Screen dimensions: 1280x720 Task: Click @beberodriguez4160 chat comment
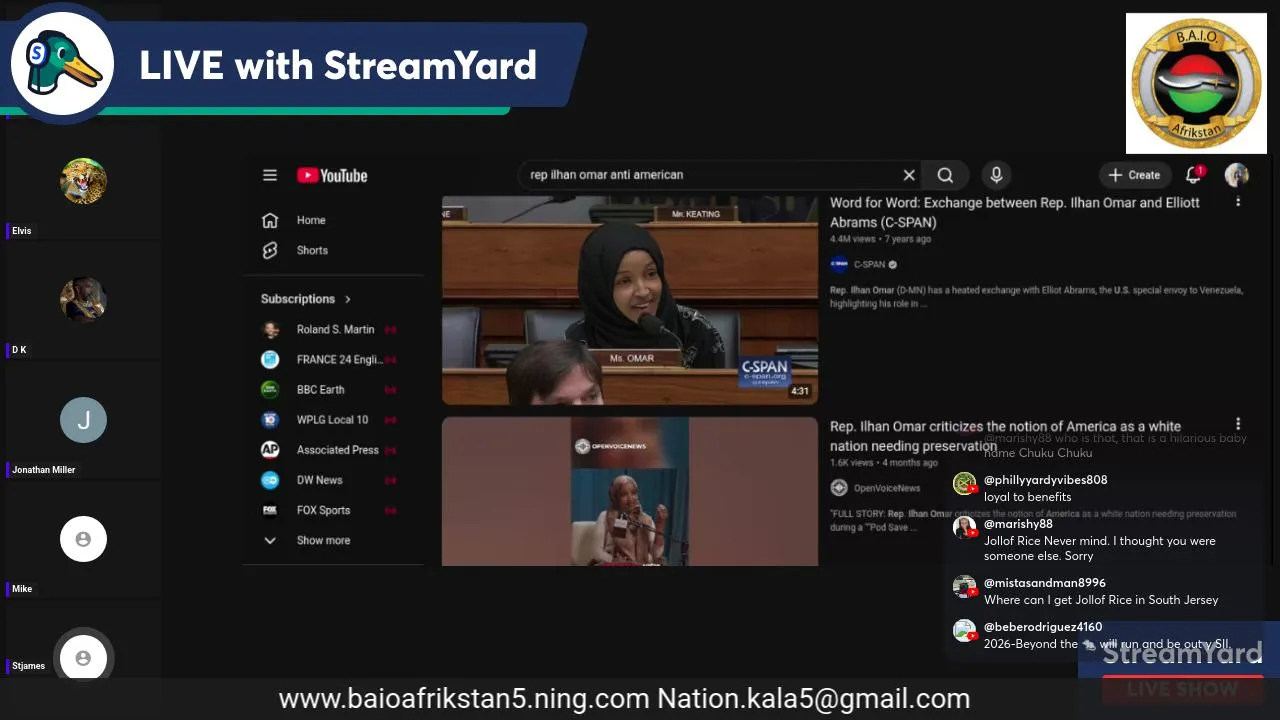[x=1091, y=635]
